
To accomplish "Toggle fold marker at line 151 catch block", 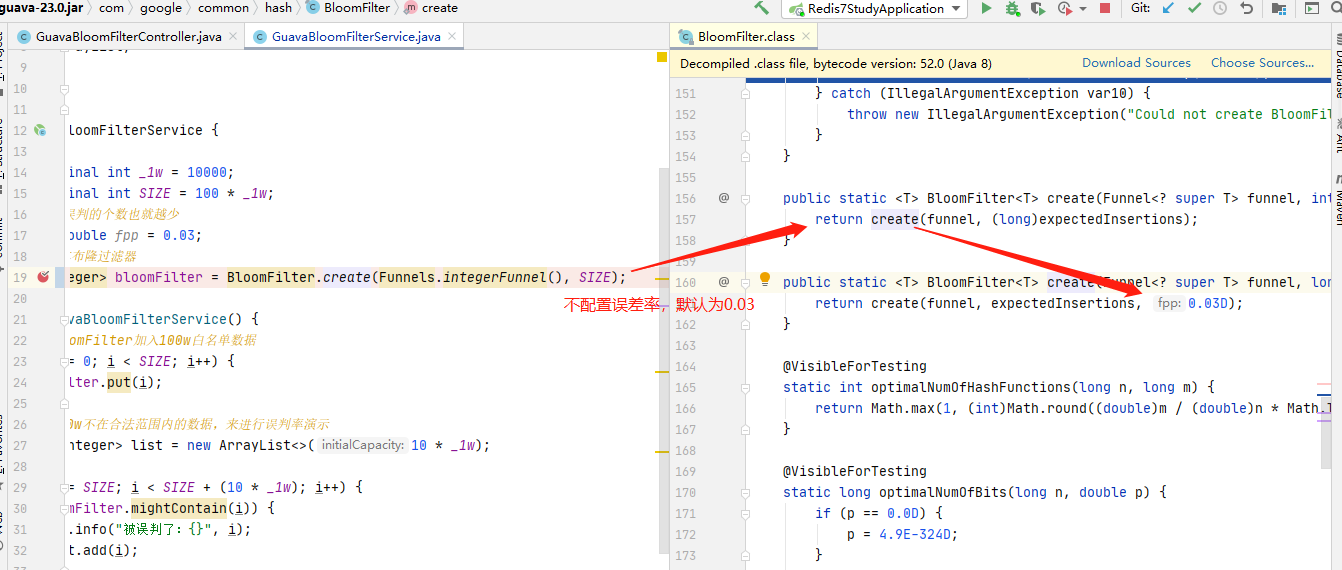I will pyautogui.click(x=745, y=93).
